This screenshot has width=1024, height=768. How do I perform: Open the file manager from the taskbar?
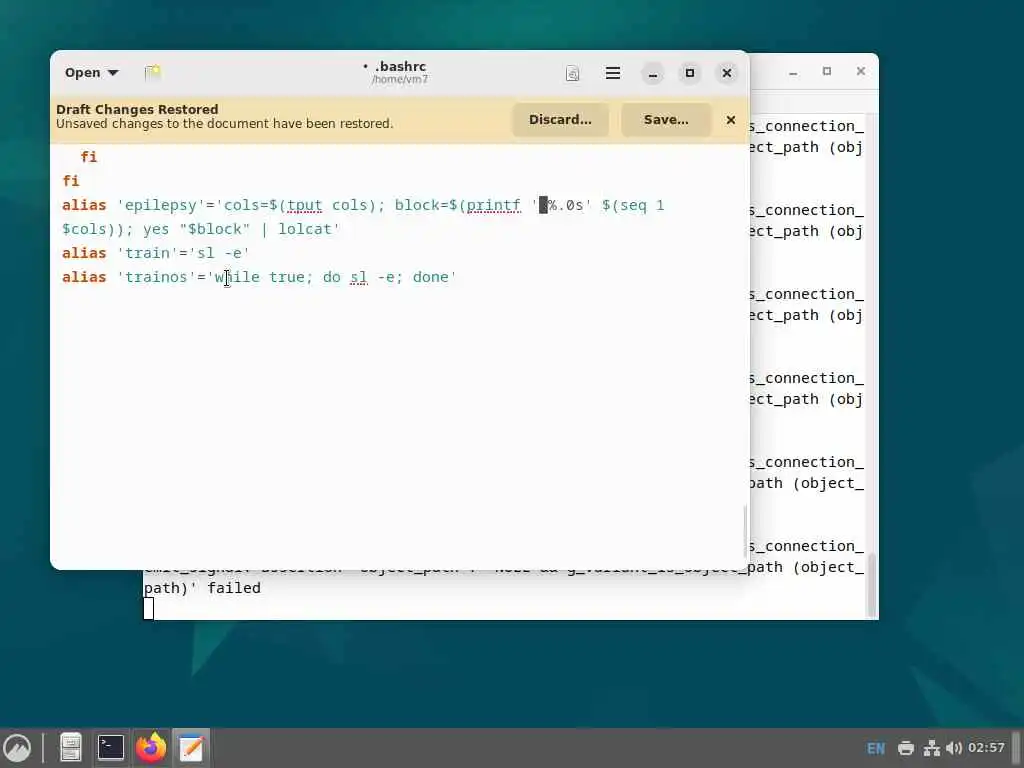pos(71,748)
